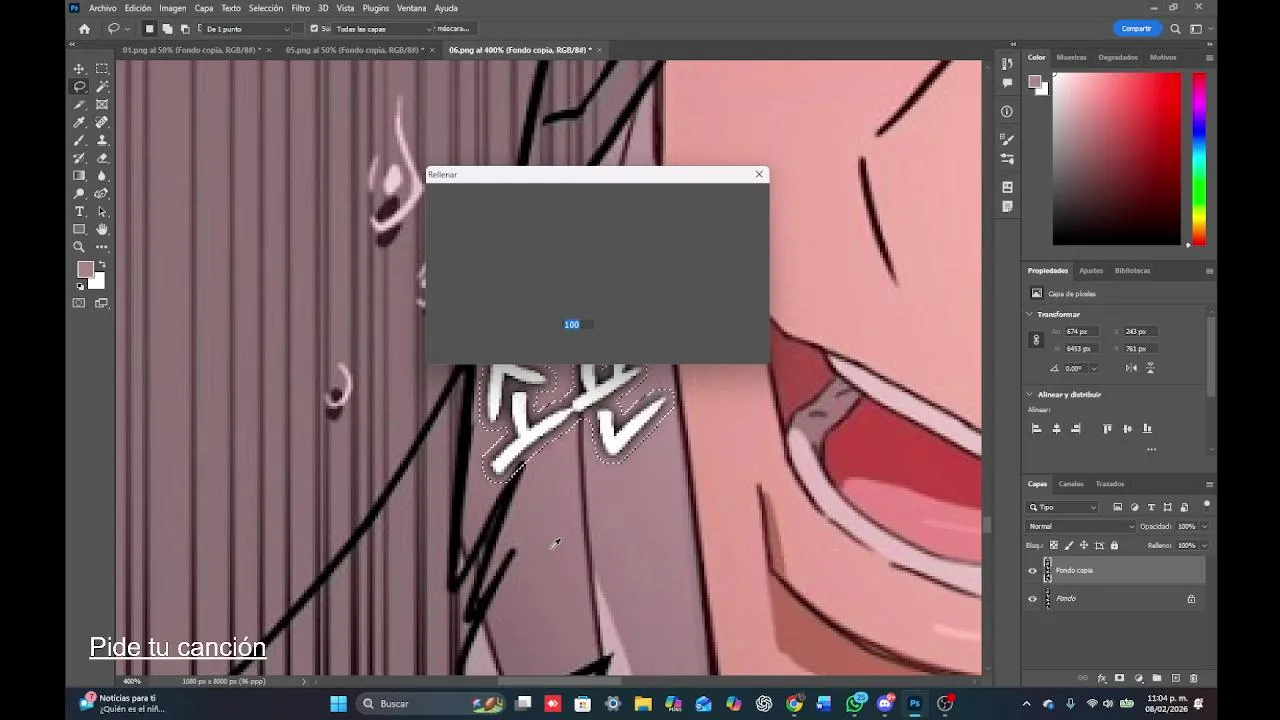Select the Rectangle shape tool
The image size is (1280, 720).
79,229
